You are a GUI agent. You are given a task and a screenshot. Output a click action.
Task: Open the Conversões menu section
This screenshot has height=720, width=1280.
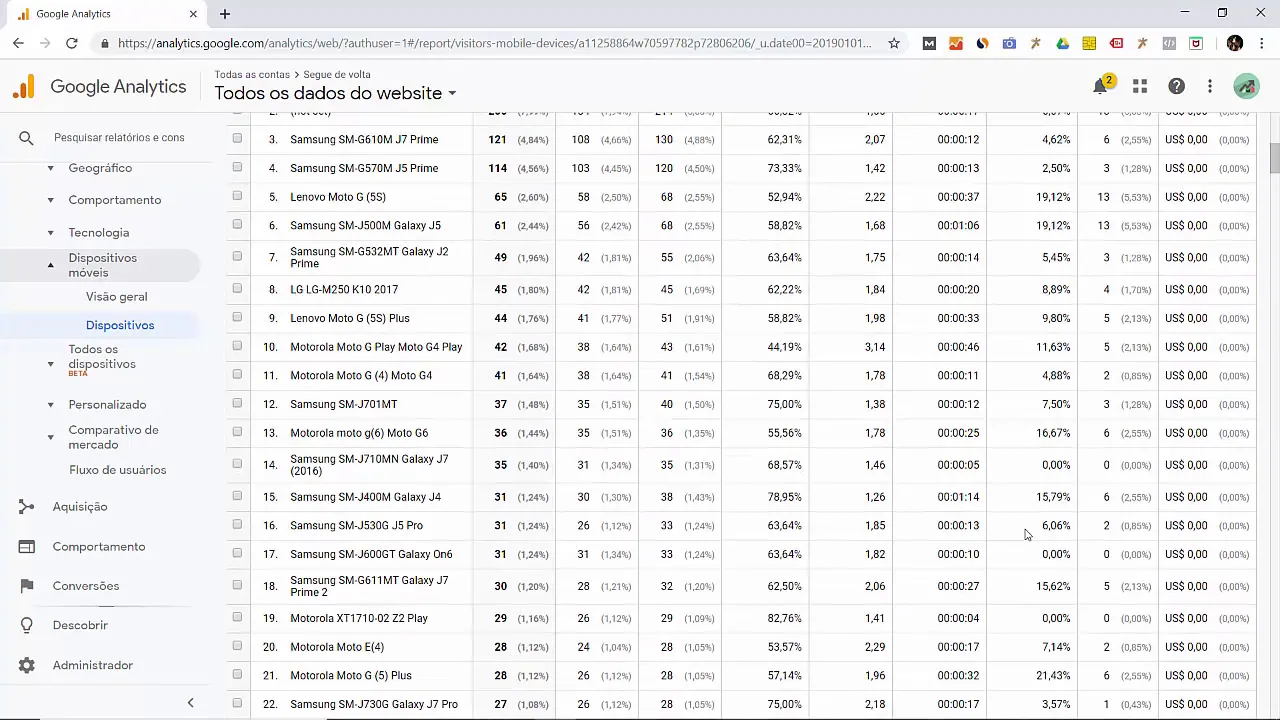point(86,586)
